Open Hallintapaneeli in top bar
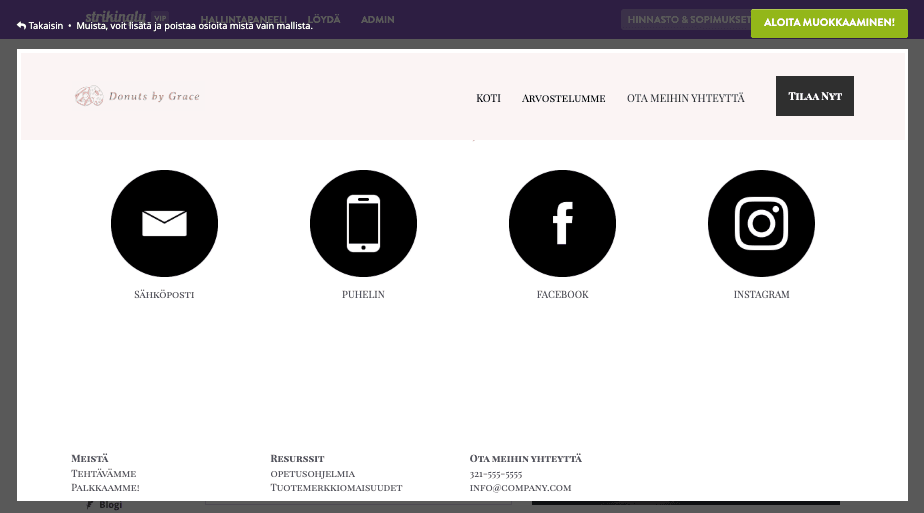 (x=243, y=19)
